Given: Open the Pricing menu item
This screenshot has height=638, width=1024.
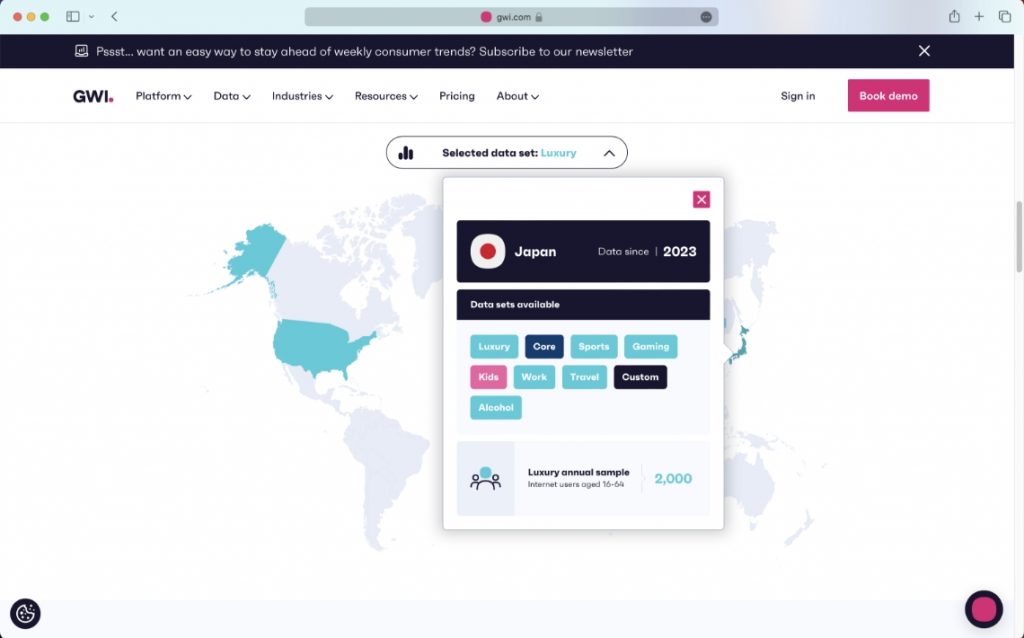Looking at the screenshot, I should (457, 96).
